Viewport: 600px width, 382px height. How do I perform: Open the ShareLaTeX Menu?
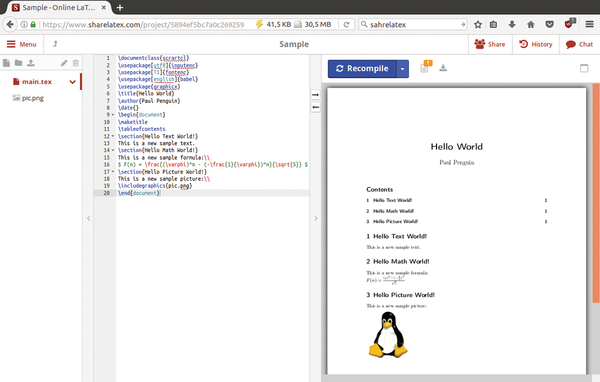(21, 44)
